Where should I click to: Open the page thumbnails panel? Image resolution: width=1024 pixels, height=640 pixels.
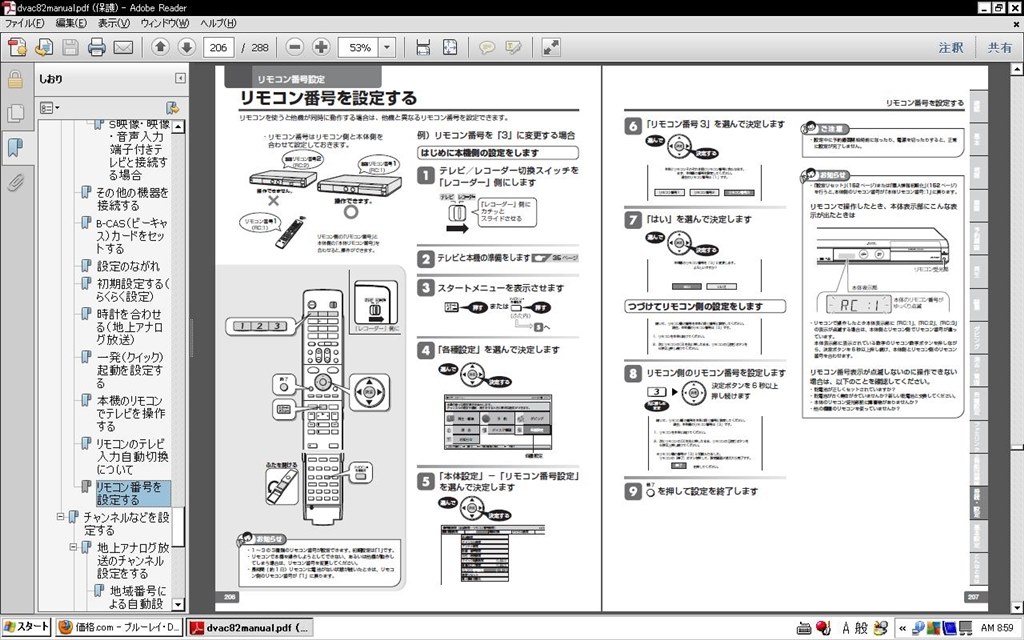click(x=15, y=113)
